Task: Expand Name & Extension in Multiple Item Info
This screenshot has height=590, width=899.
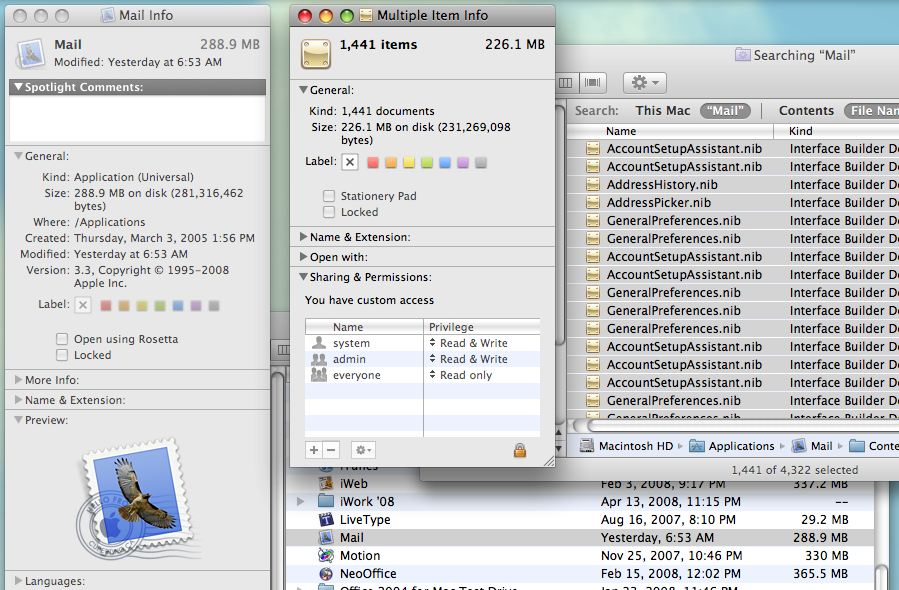Action: click(303, 237)
